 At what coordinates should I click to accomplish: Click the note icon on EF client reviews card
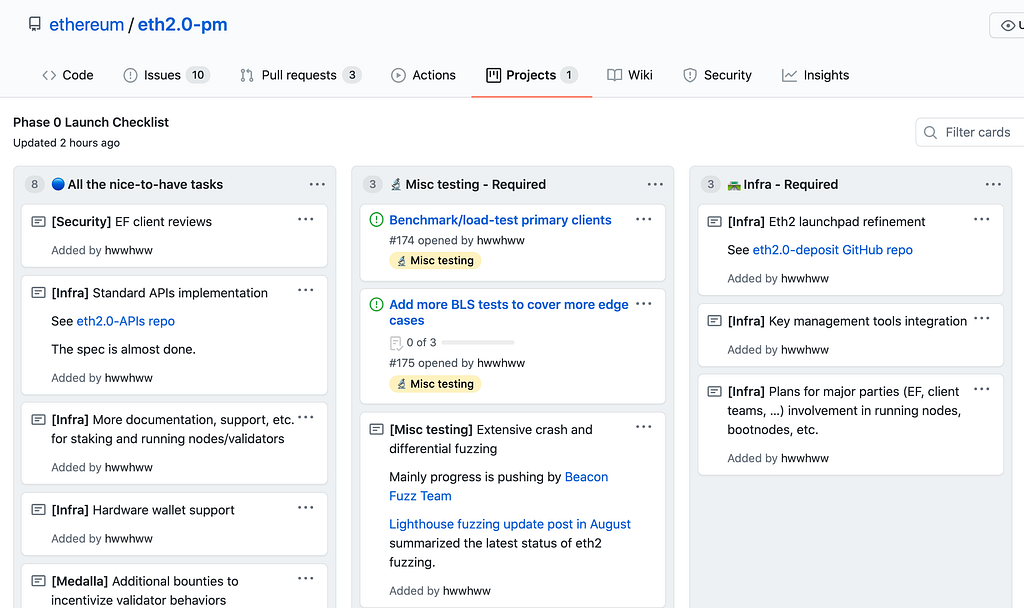click(38, 222)
